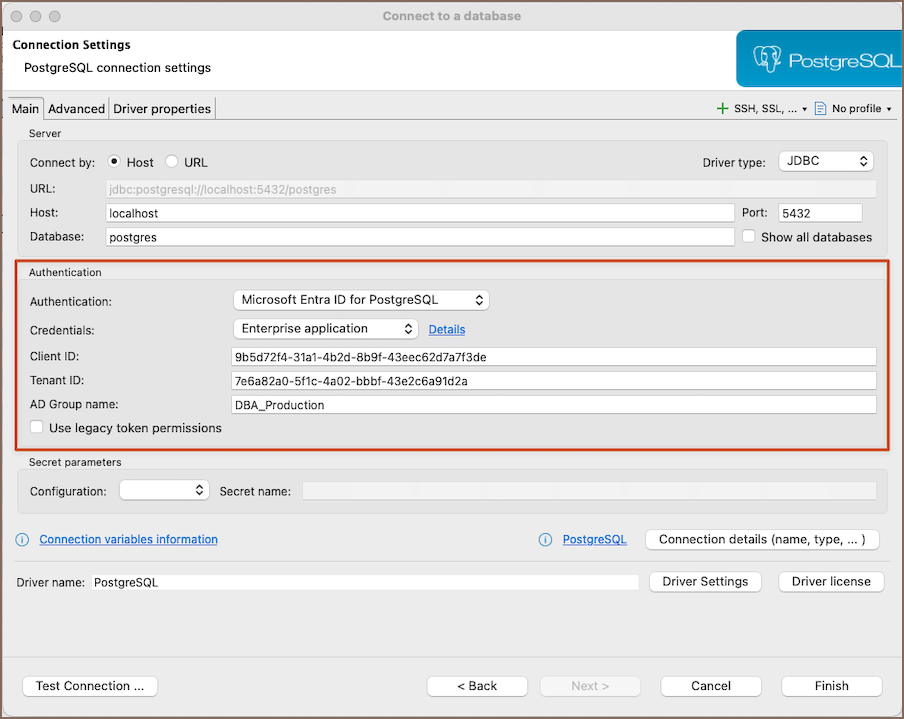Open the Authentication method dropdown
Viewport: 904px width, 719px height.
[x=360, y=300]
